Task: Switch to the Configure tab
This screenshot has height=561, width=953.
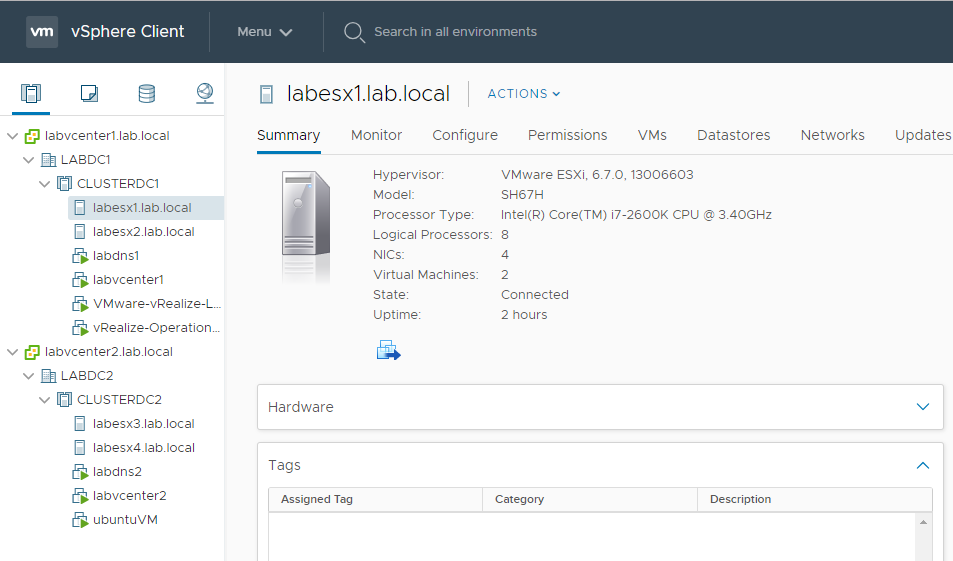Action: click(x=465, y=135)
